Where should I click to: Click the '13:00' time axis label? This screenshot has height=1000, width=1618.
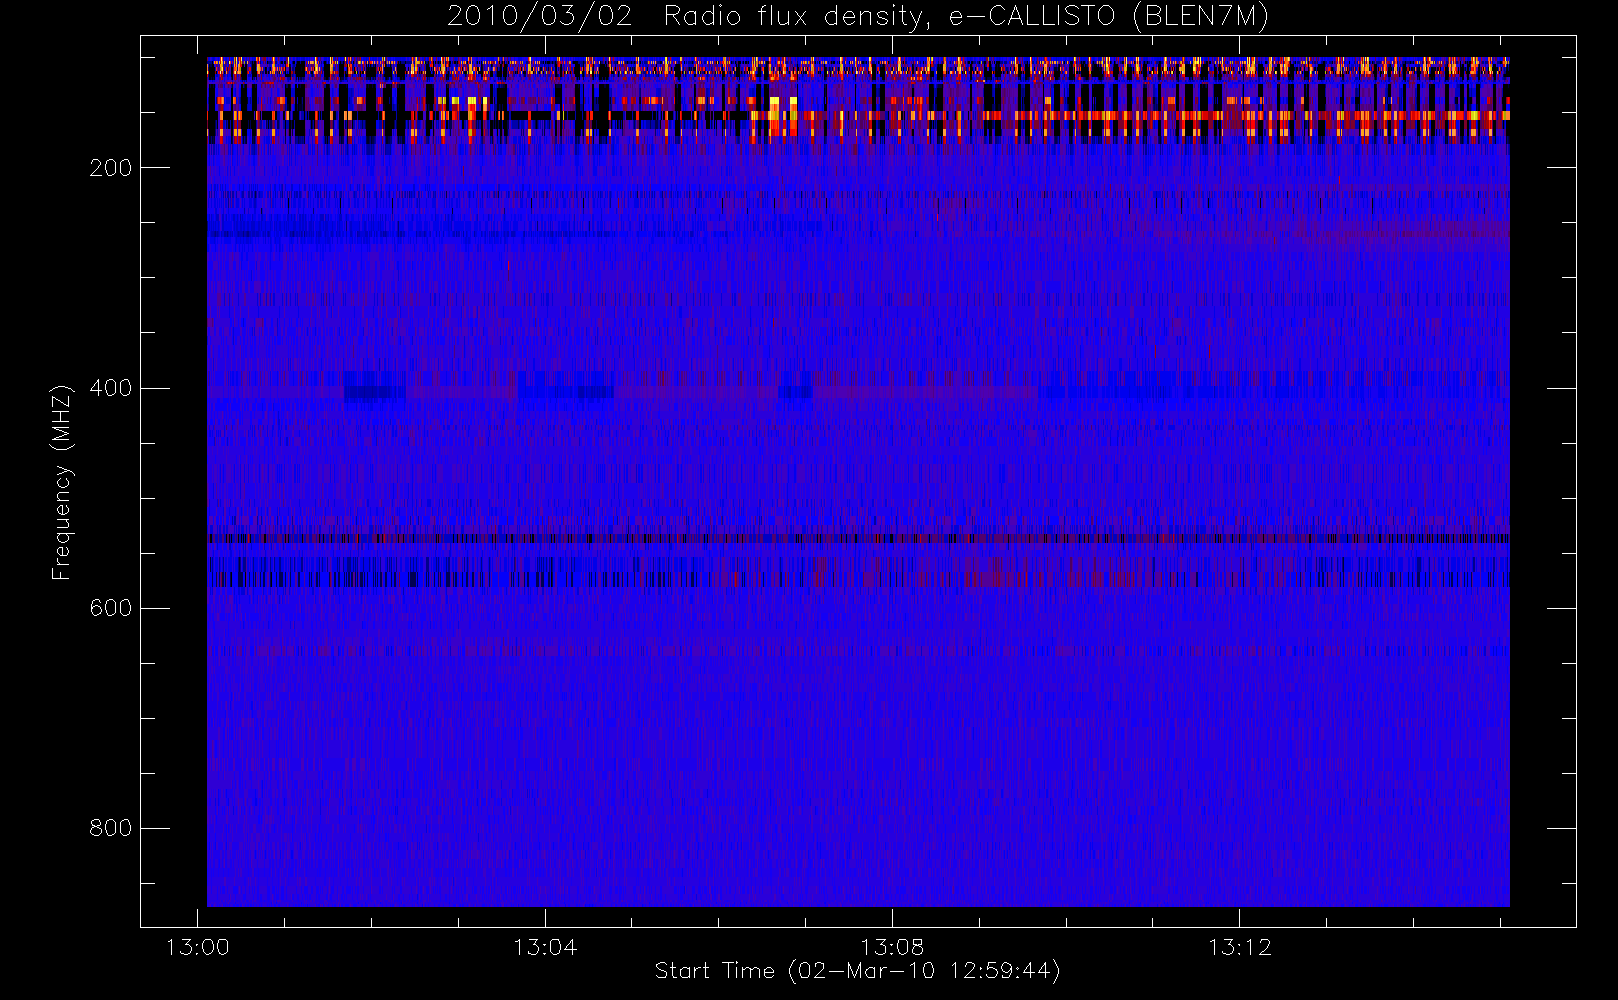click(x=198, y=947)
